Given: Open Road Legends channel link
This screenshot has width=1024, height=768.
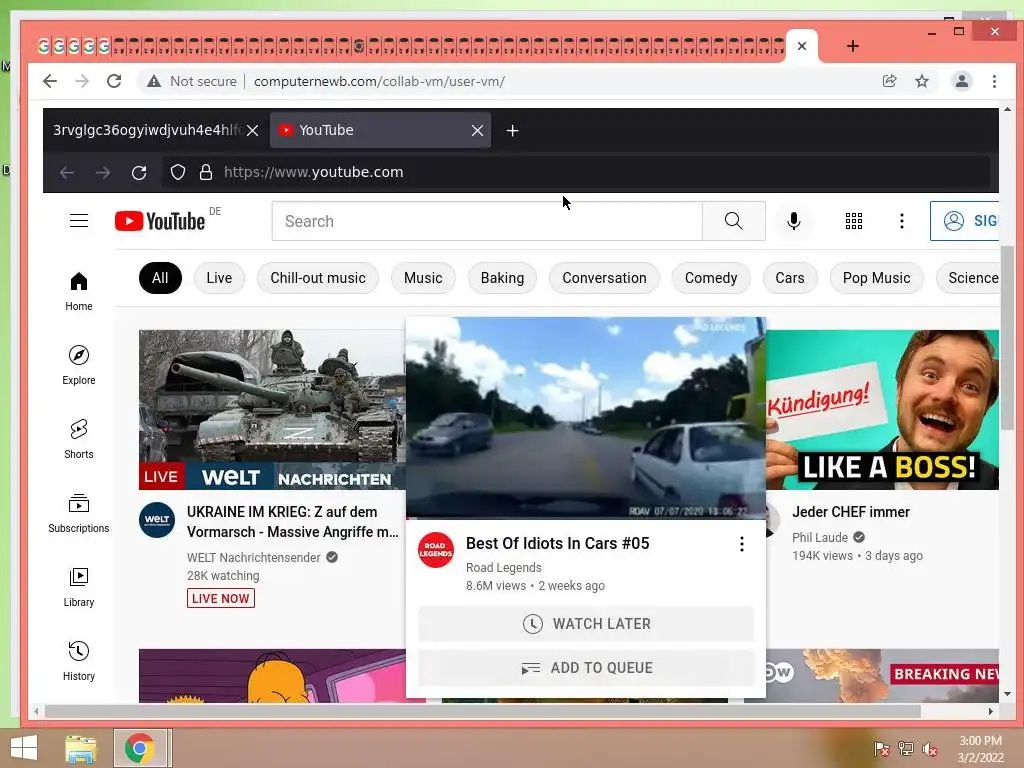Looking at the screenshot, I should 504,568.
